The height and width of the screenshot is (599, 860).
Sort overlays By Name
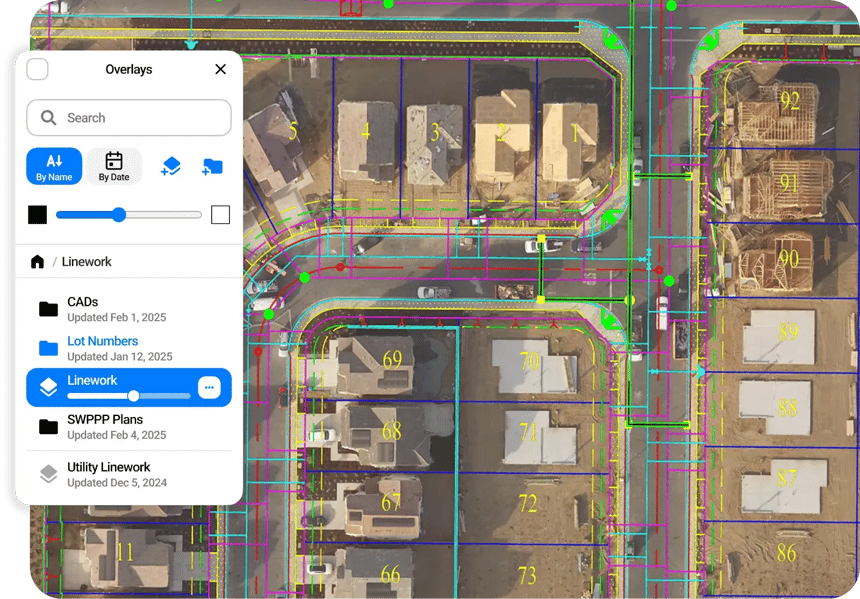[54, 166]
